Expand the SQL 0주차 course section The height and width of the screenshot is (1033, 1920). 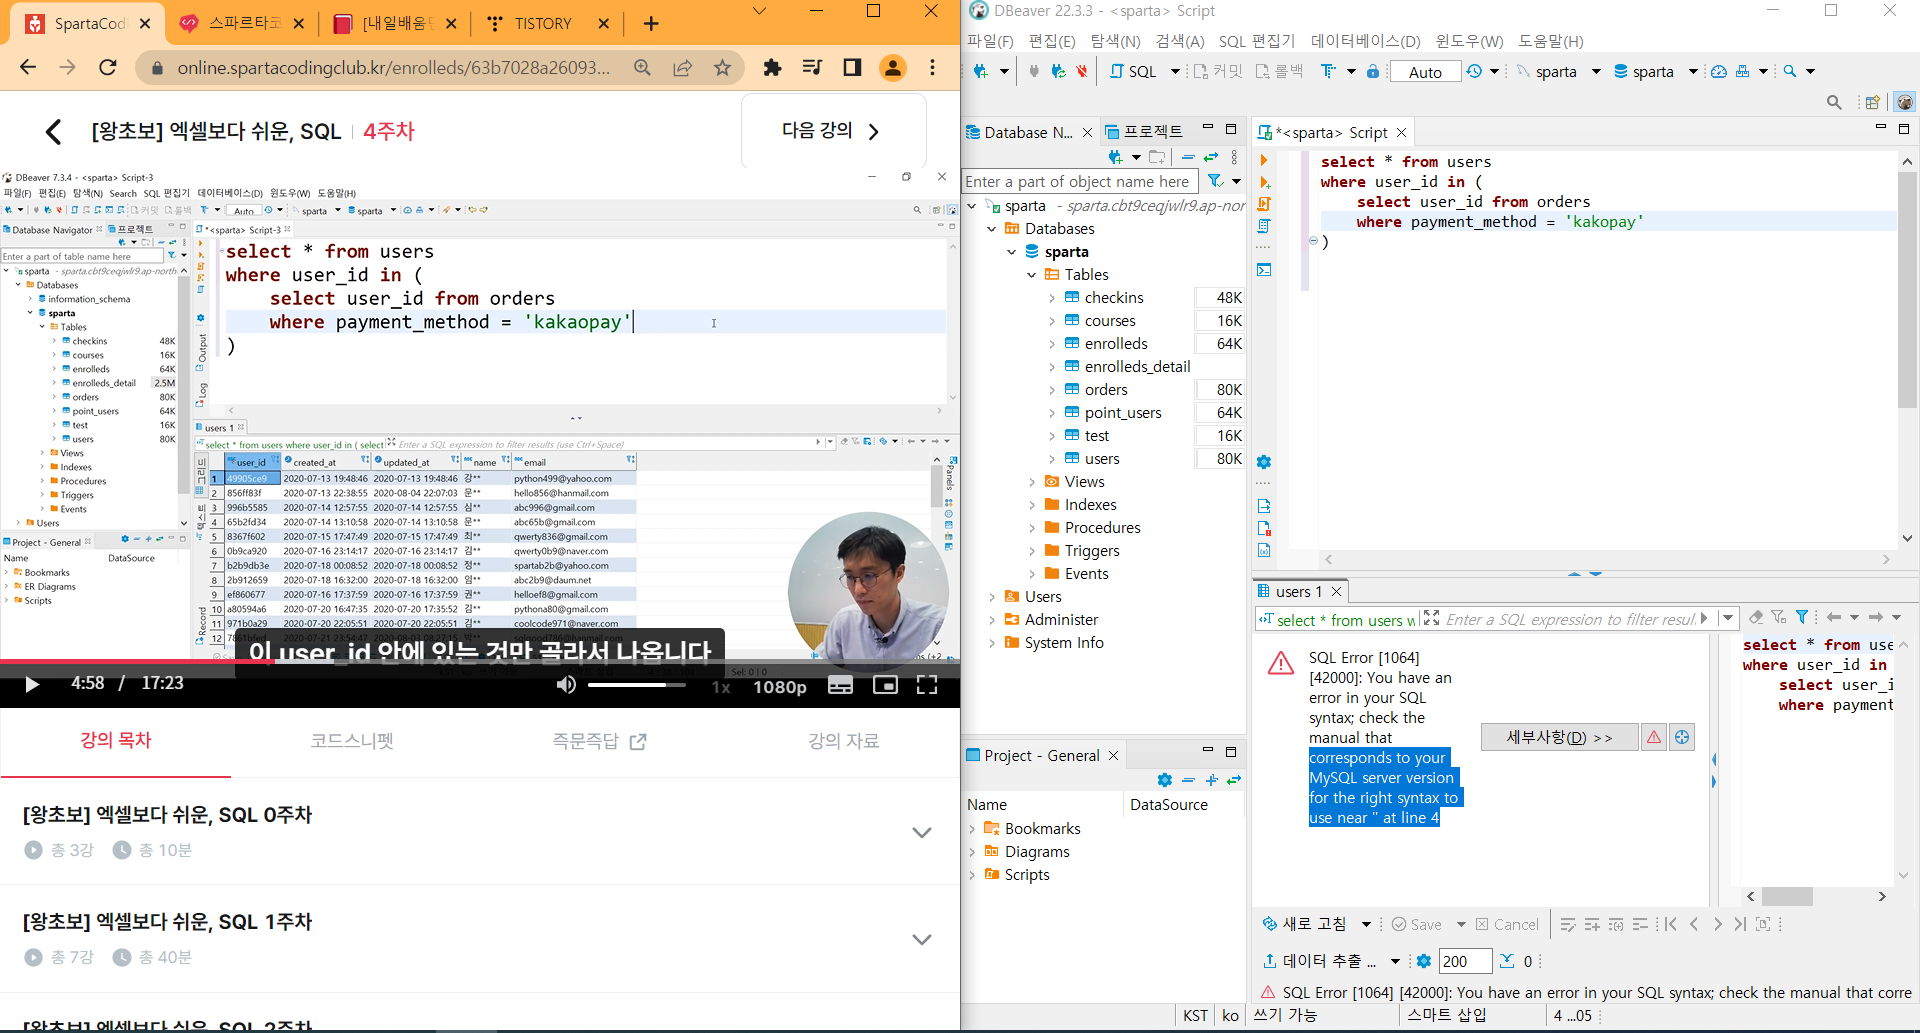pyautogui.click(x=921, y=832)
